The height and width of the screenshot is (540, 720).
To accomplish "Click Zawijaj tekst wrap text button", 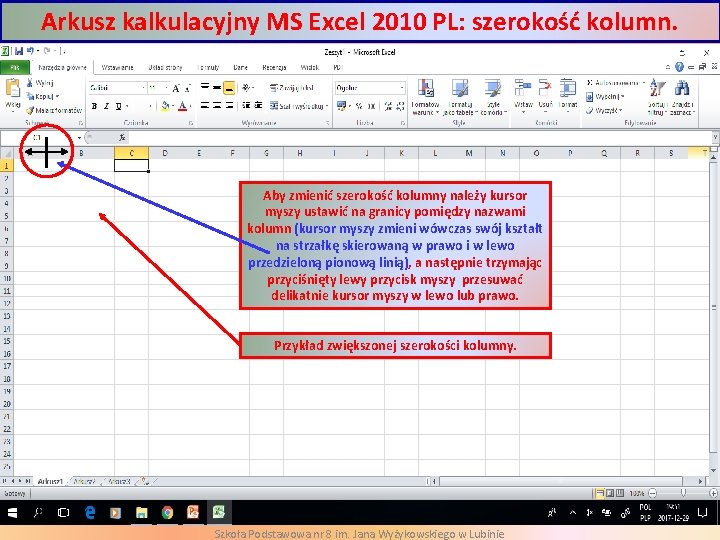I will (x=292, y=87).
